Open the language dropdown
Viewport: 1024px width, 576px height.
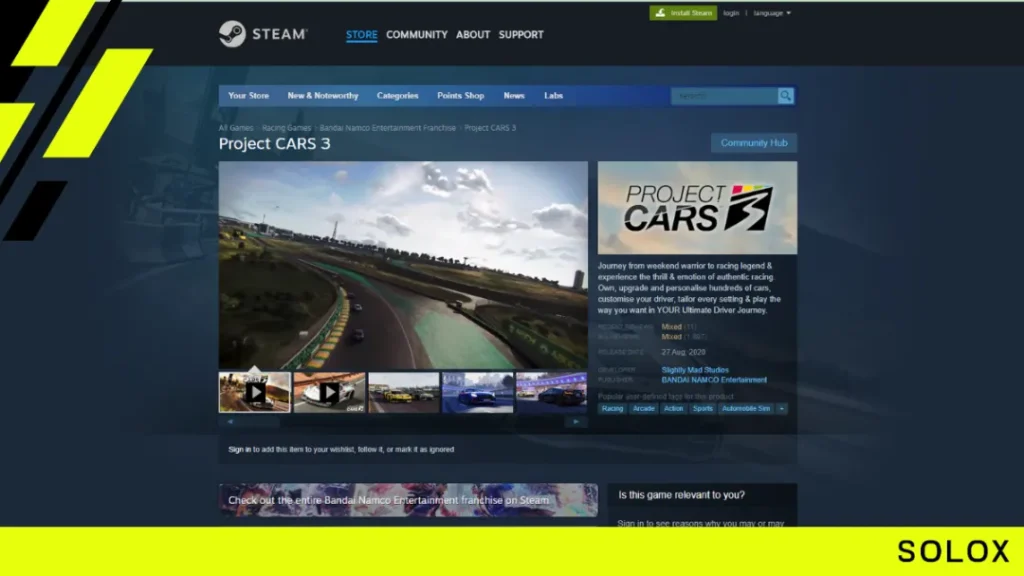tap(772, 13)
